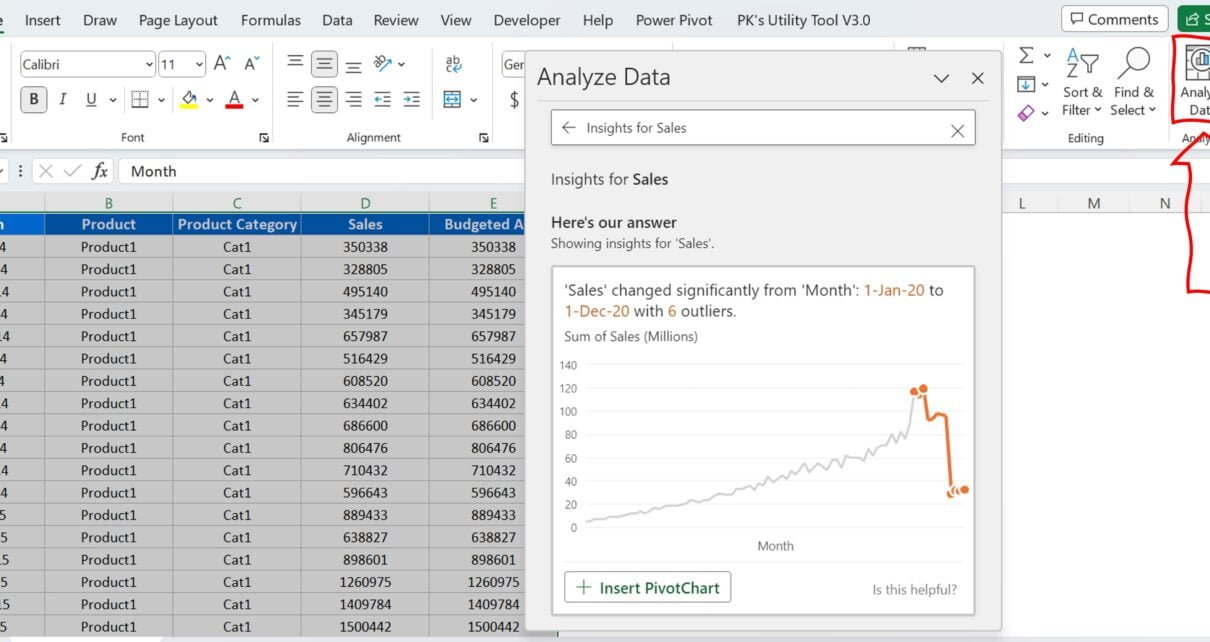Viewport: 1210px width, 642px height.
Task: Click the Wrap Text icon
Action: 454,63
